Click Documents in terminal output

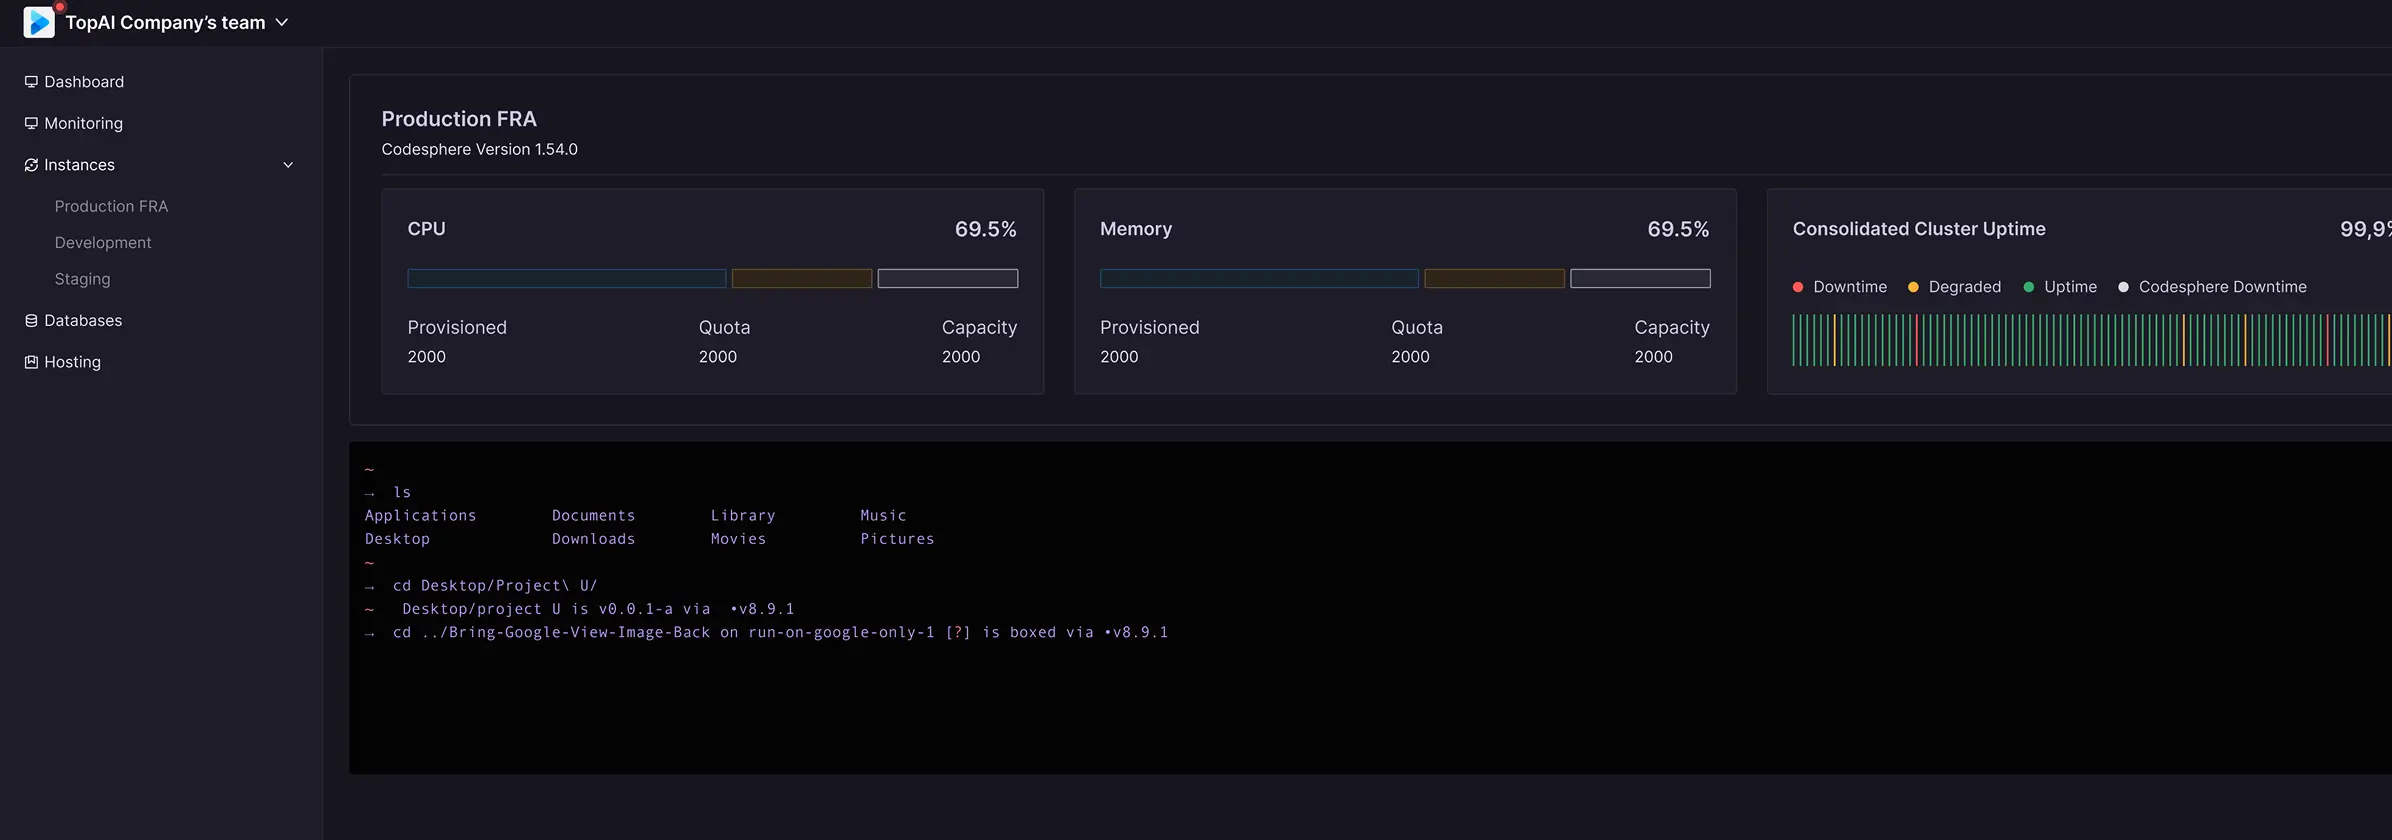(x=594, y=516)
